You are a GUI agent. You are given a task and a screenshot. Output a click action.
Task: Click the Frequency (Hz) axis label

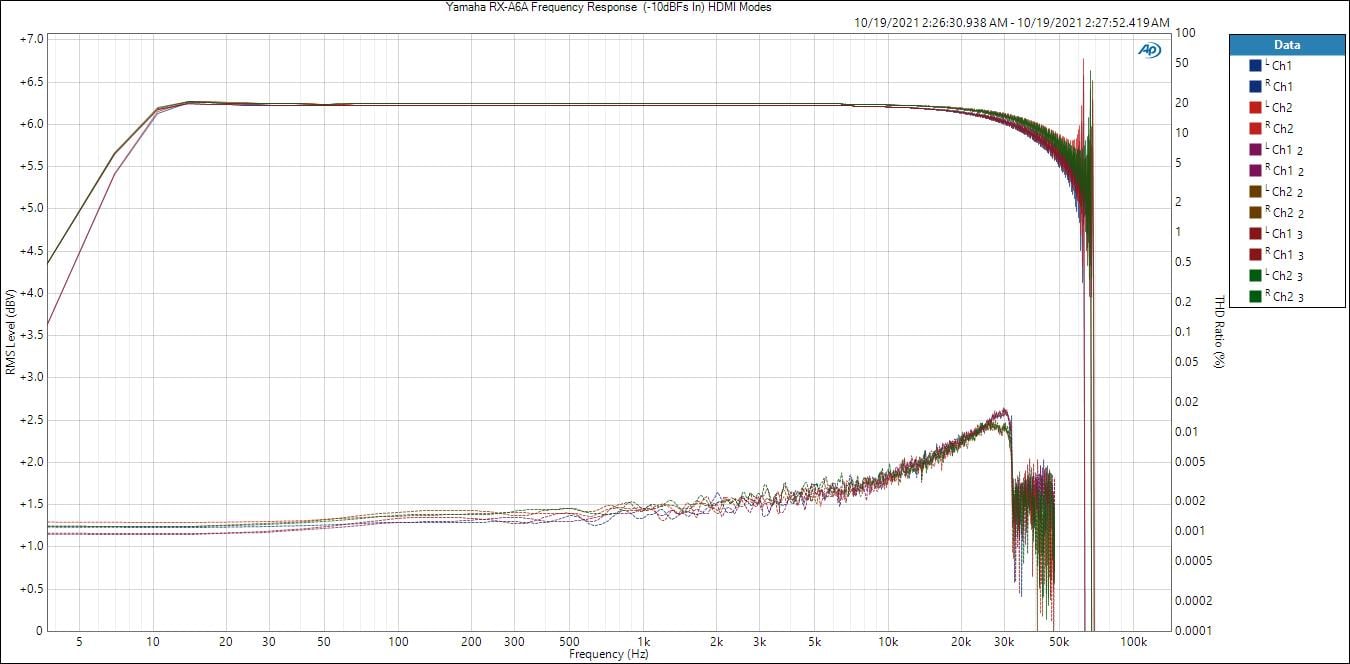click(609, 654)
